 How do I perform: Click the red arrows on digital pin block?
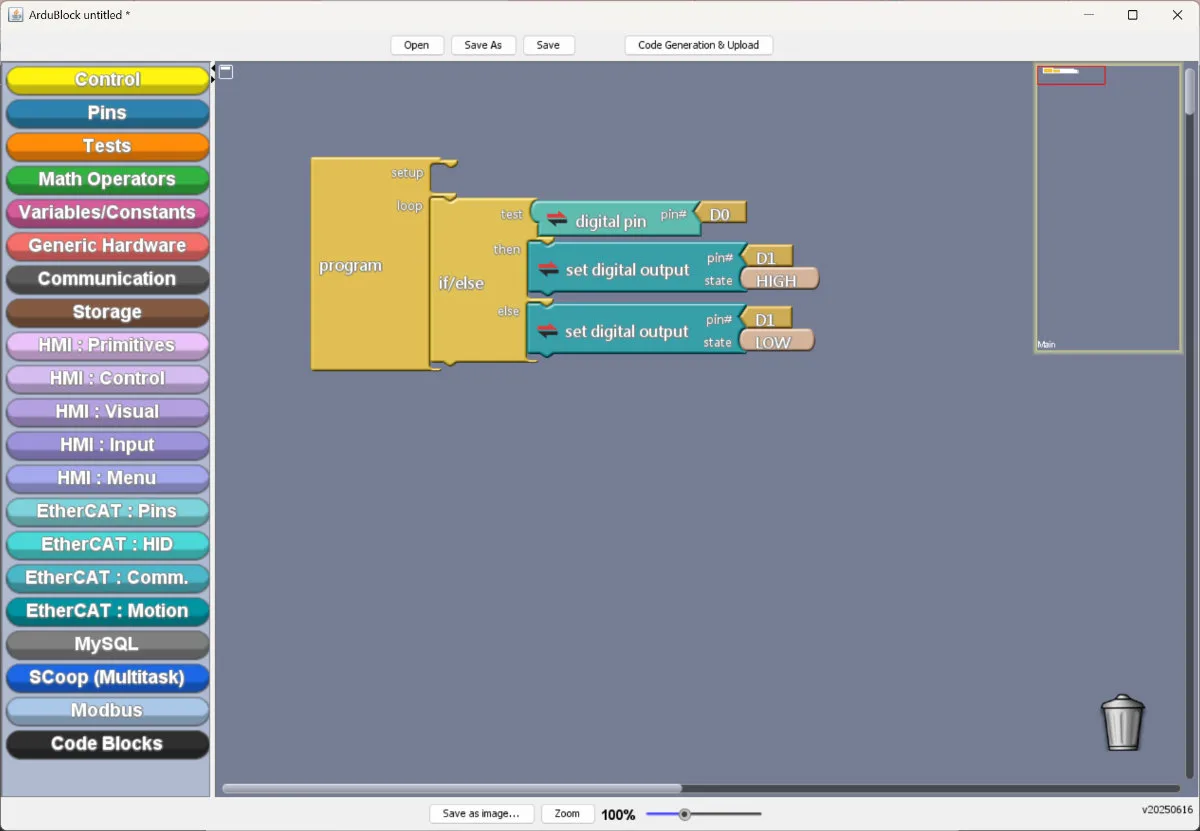[x=557, y=219]
